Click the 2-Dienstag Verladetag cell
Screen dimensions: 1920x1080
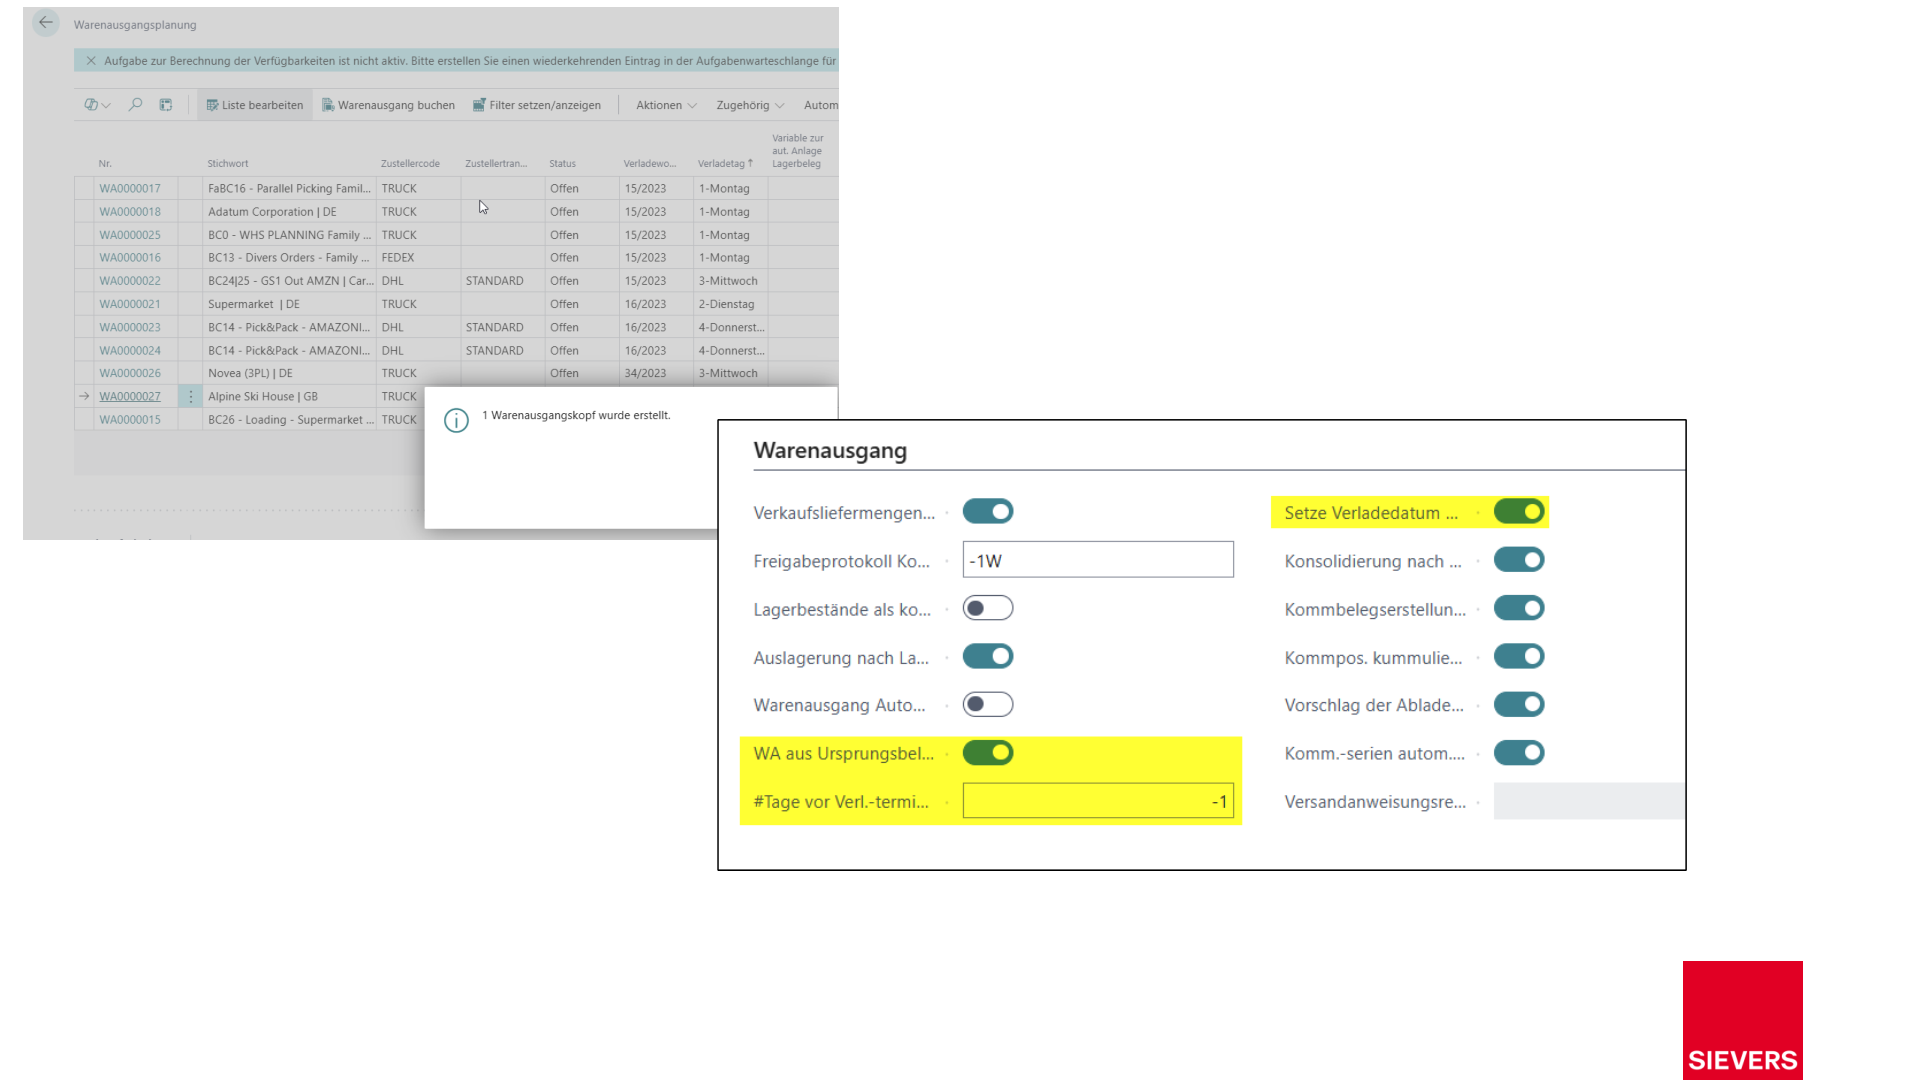731,304
